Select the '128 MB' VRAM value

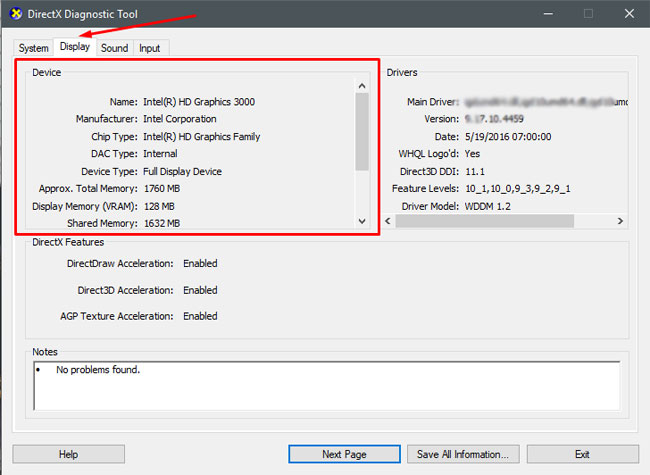coord(159,206)
